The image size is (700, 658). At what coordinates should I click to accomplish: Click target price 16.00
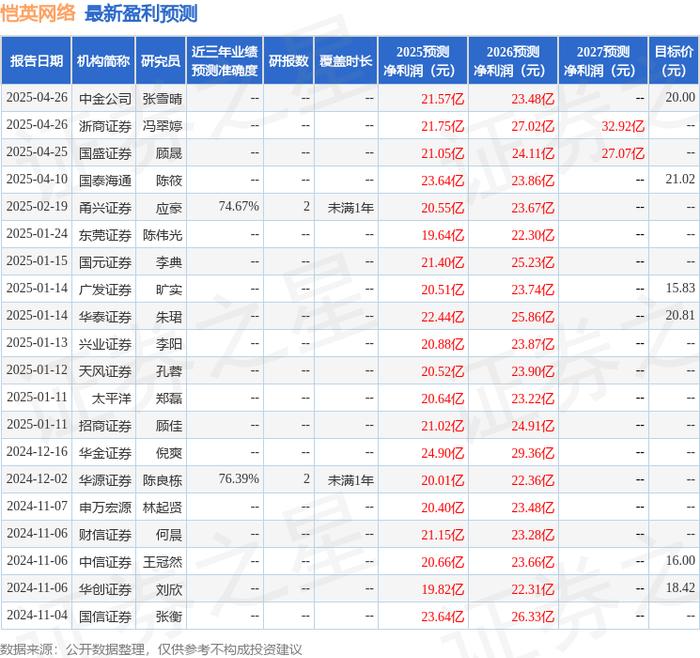point(680,560)
